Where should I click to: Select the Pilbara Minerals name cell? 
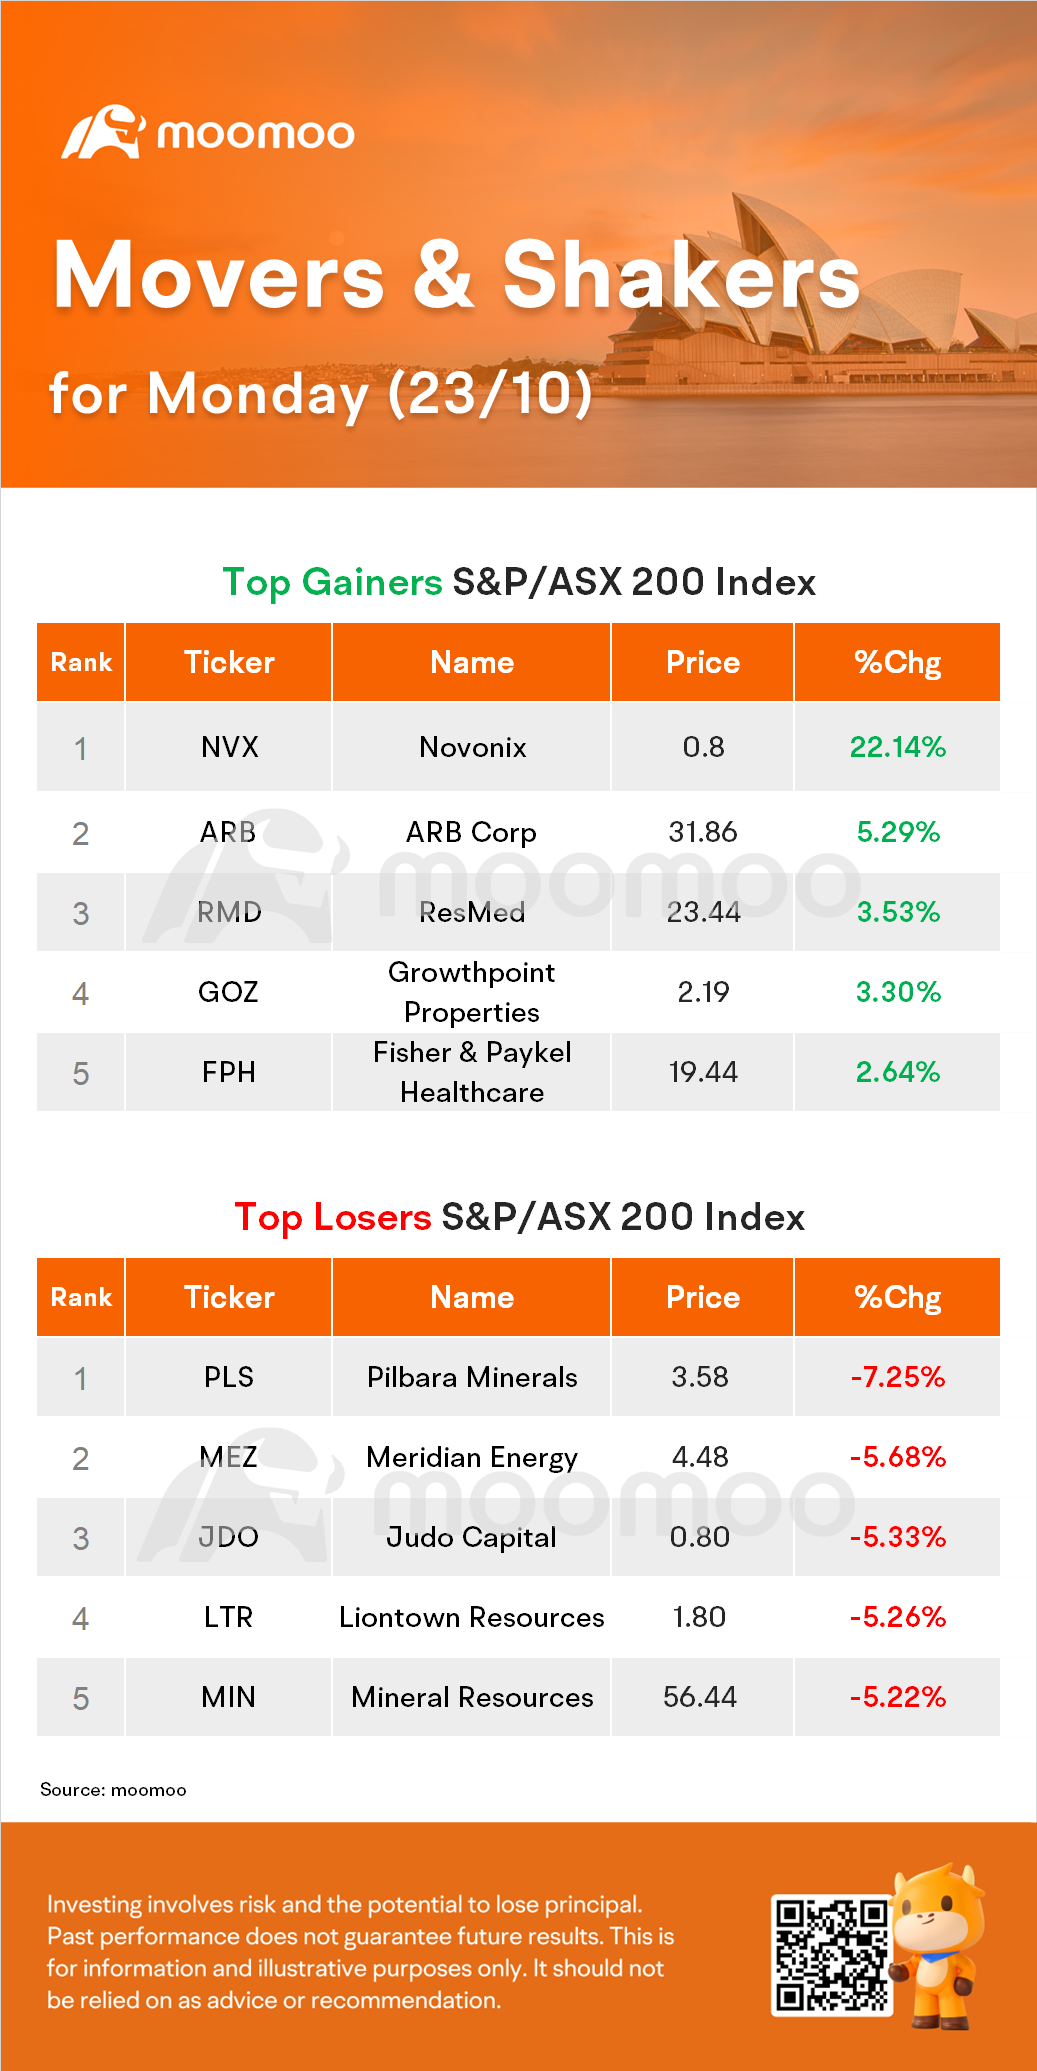(472, 1377)
